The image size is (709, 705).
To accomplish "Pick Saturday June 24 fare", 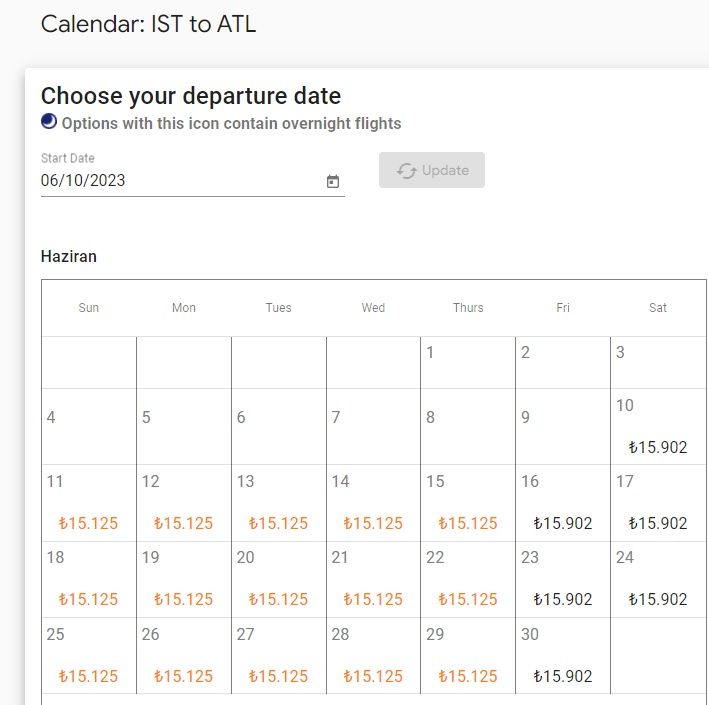I will tap(658, 579).
